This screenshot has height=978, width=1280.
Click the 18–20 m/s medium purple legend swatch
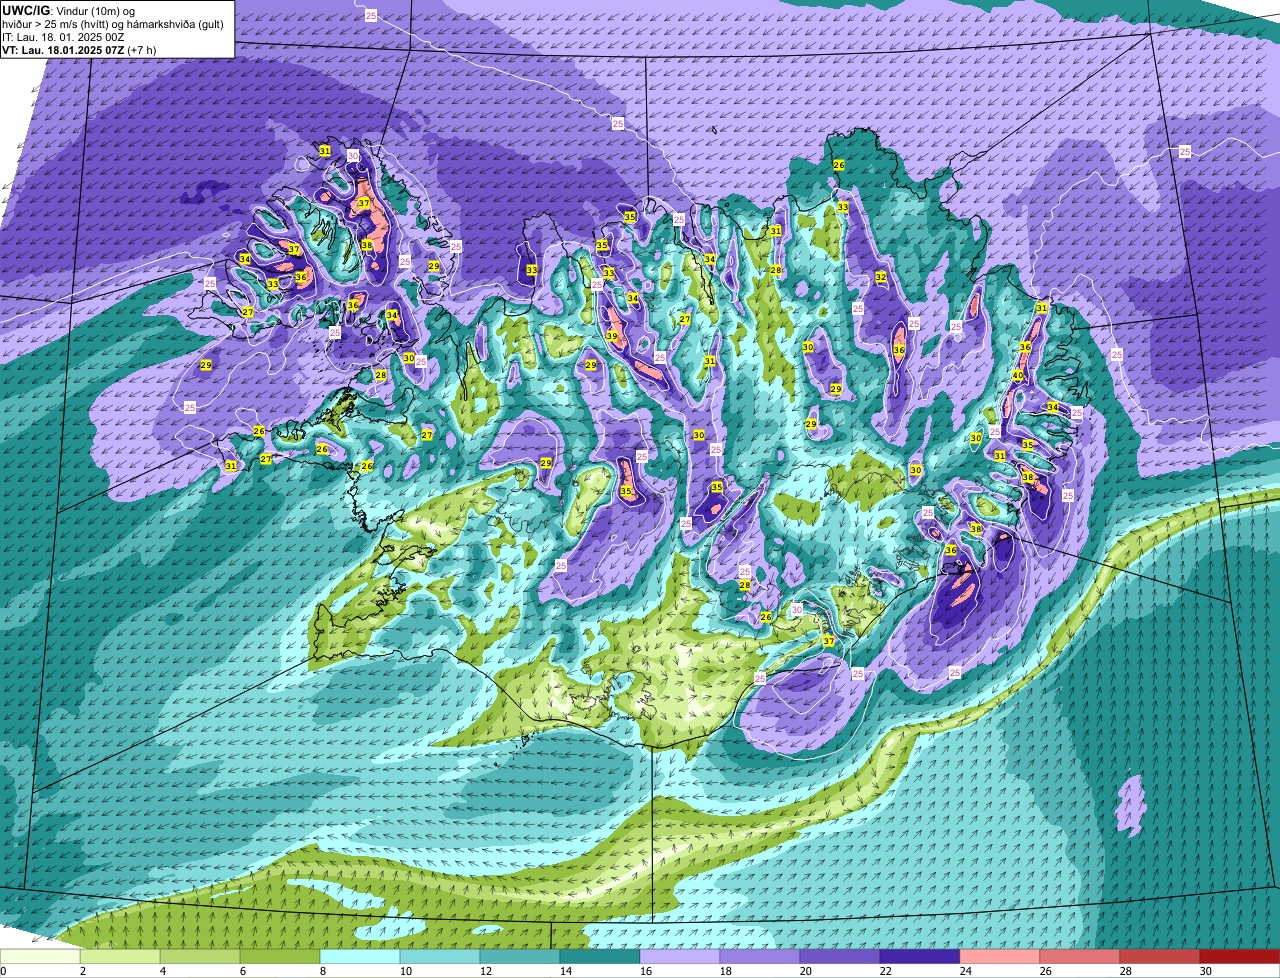760,956
